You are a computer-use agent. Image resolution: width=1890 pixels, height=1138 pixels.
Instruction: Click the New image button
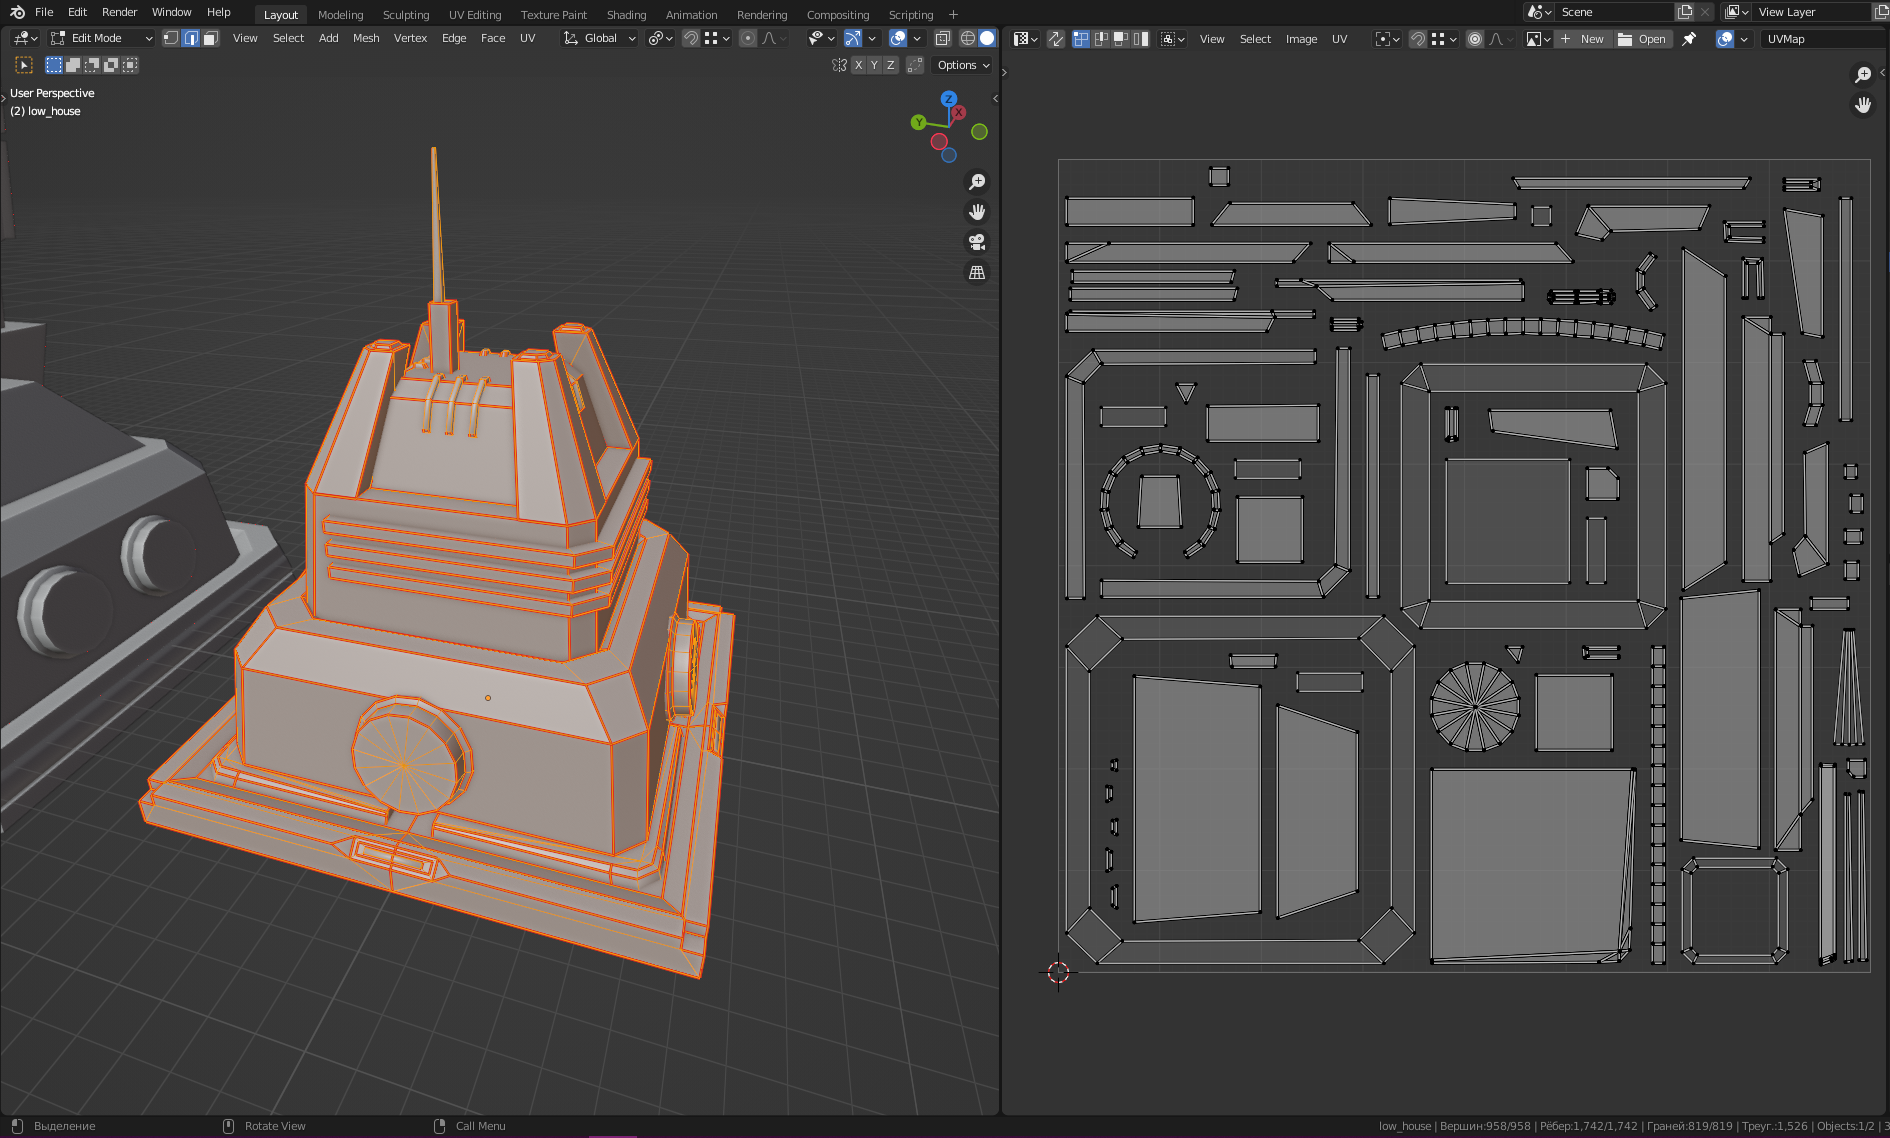point(1582,39)
